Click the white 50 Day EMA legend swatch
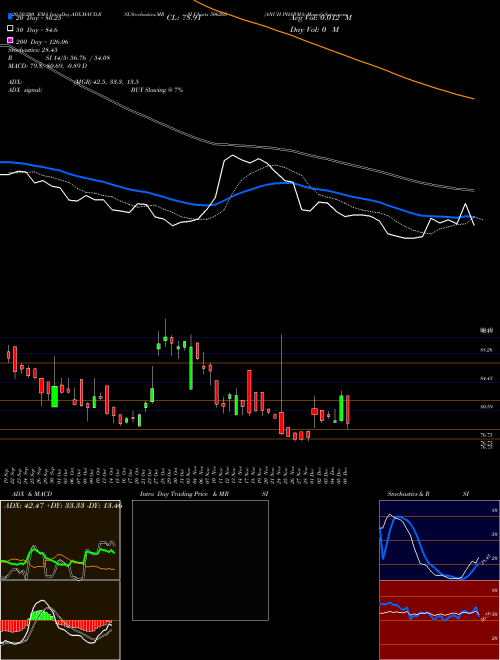The image size is (500, 660). coord(10,28)
